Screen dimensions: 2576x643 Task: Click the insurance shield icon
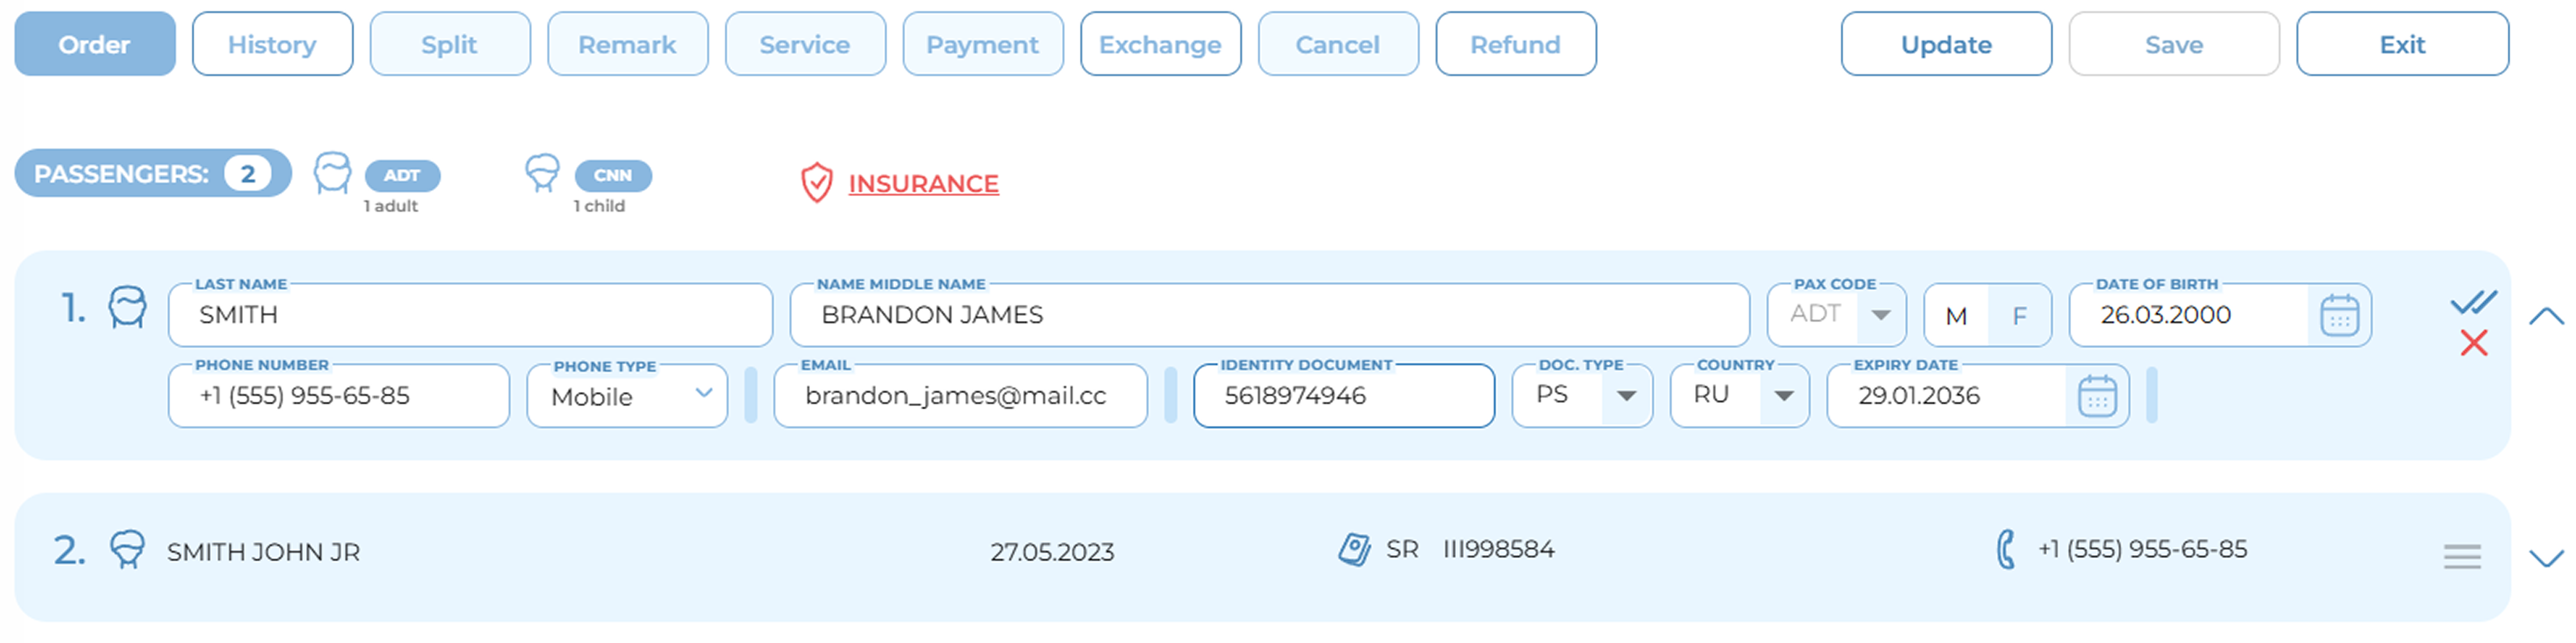coord(816,183)
